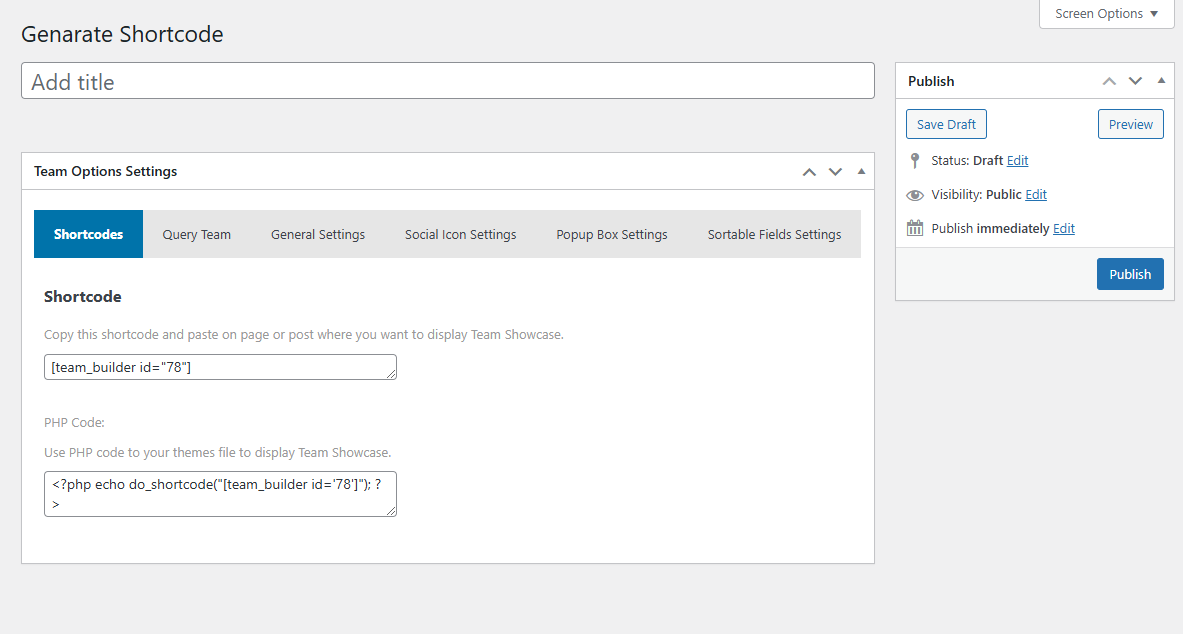Switch to Query Team tab

click(196, 234)
